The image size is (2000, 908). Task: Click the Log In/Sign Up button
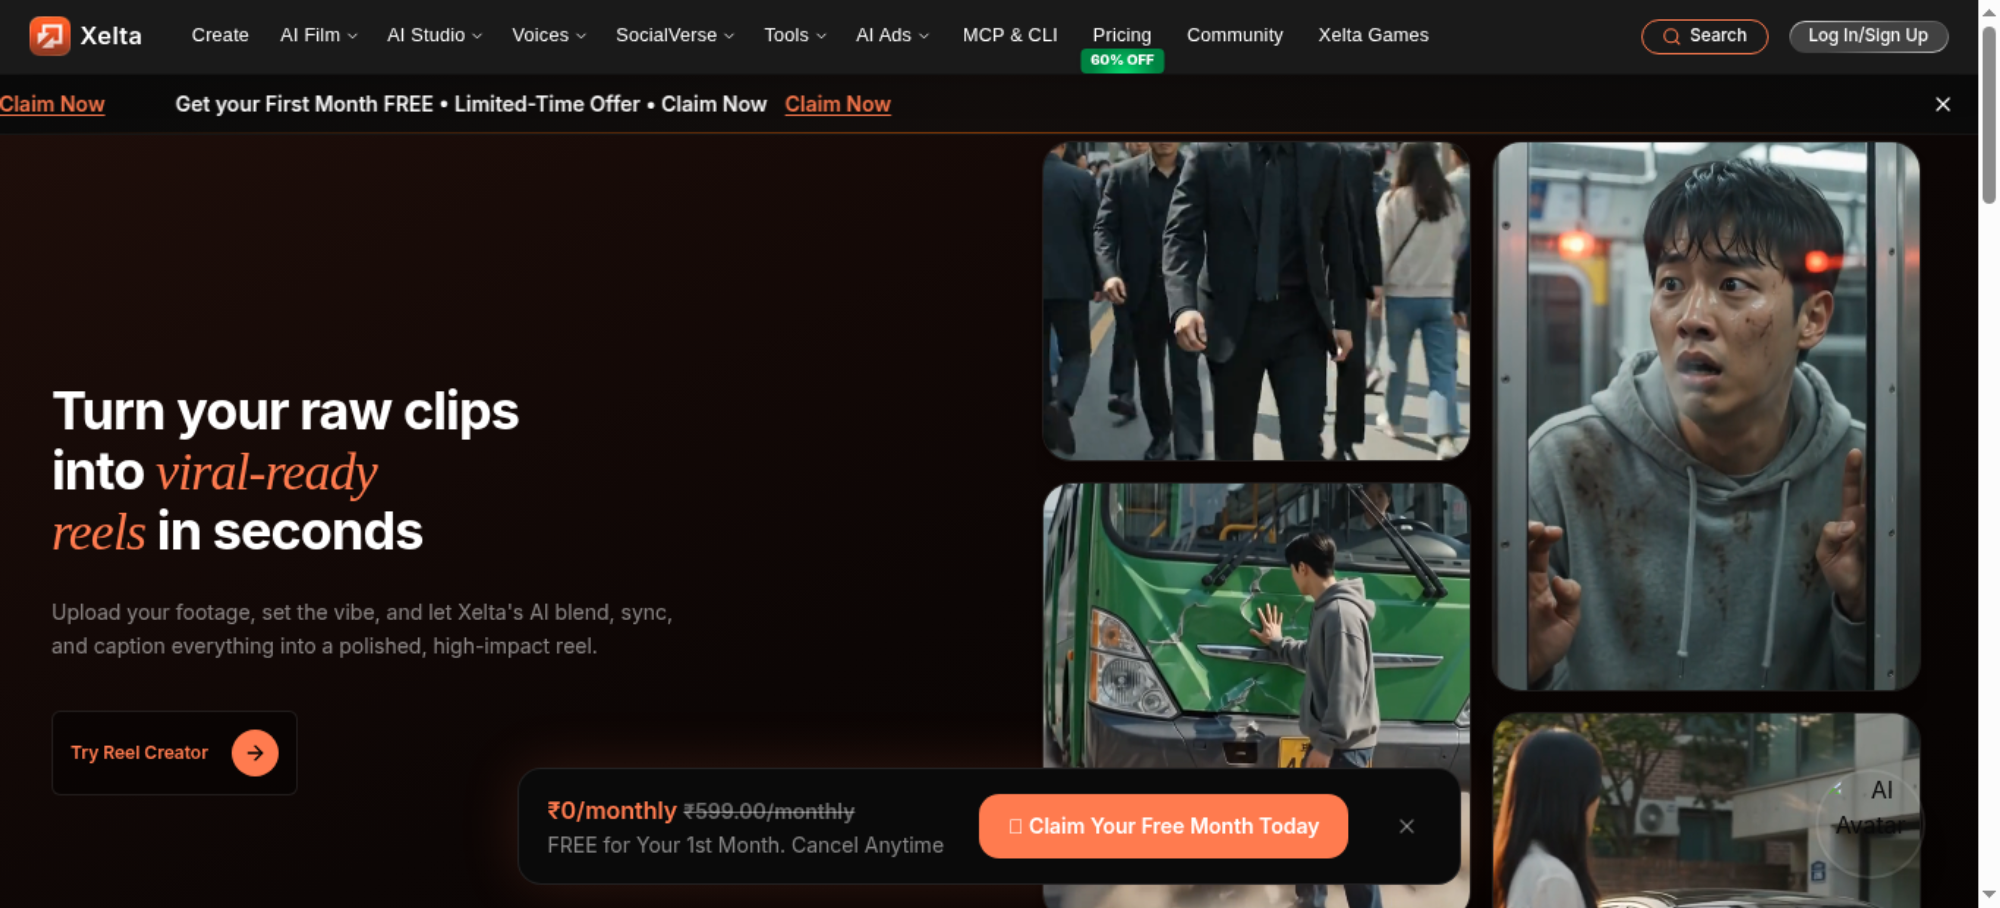(x=1868, y=36)
